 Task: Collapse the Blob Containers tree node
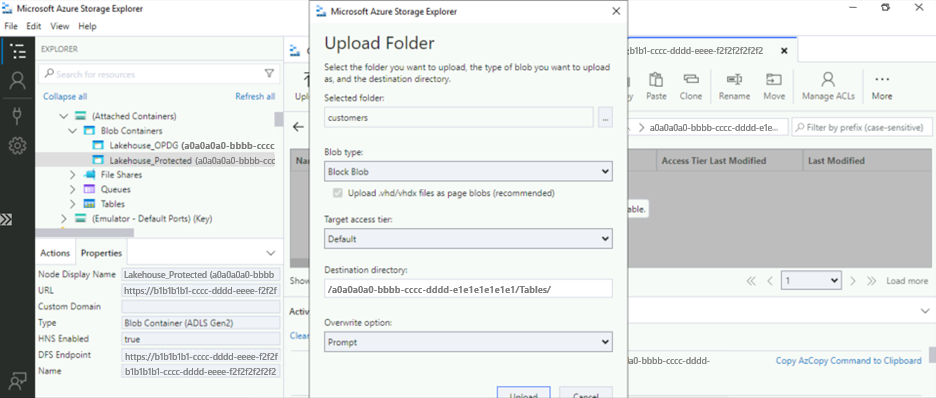coord(73,131)
